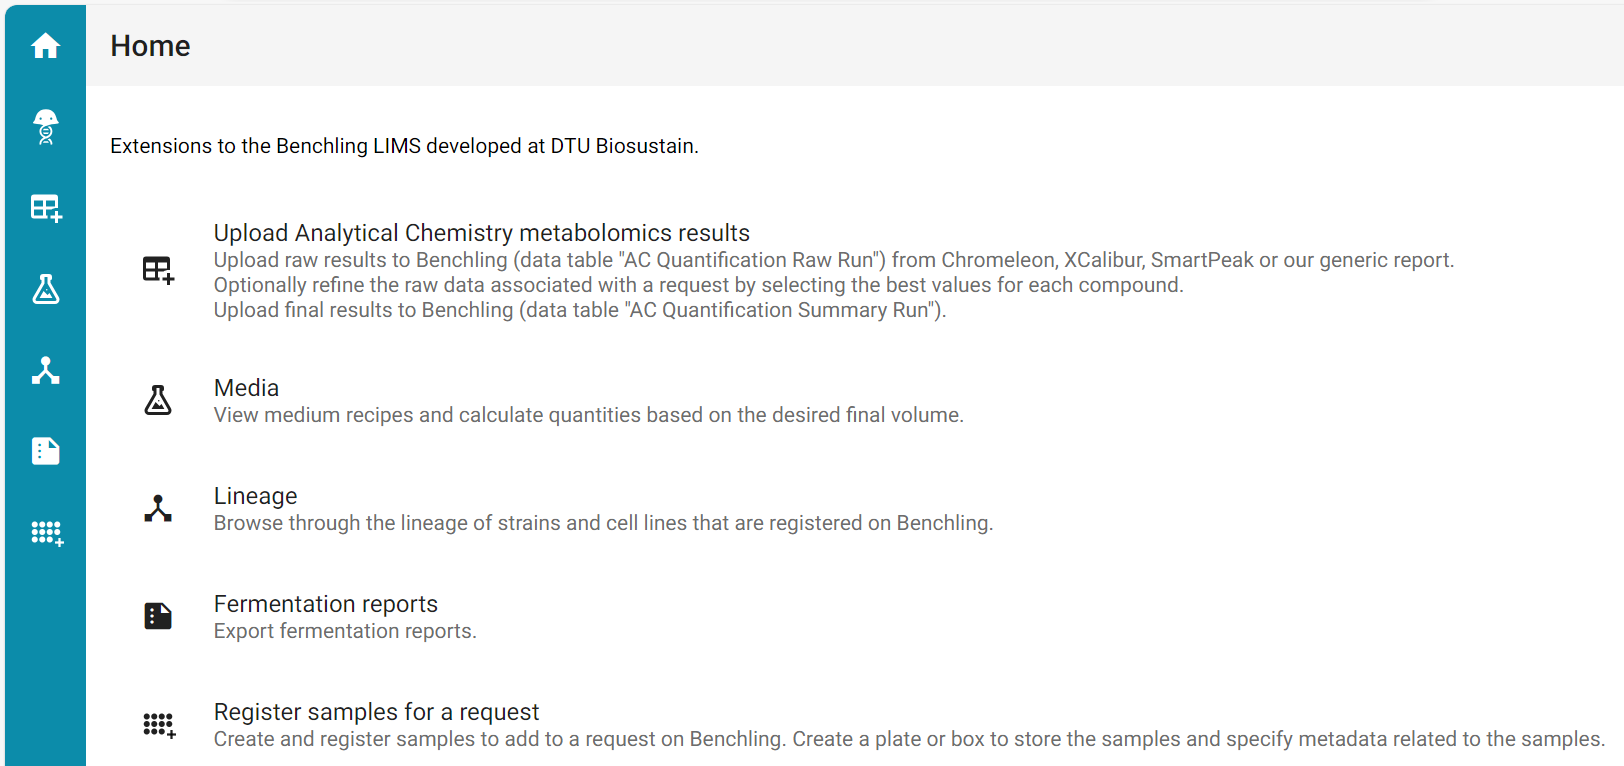Open Home from the sidebar house icon
This screenshot has width=1624, height=766.
click(x=45, y=46)
